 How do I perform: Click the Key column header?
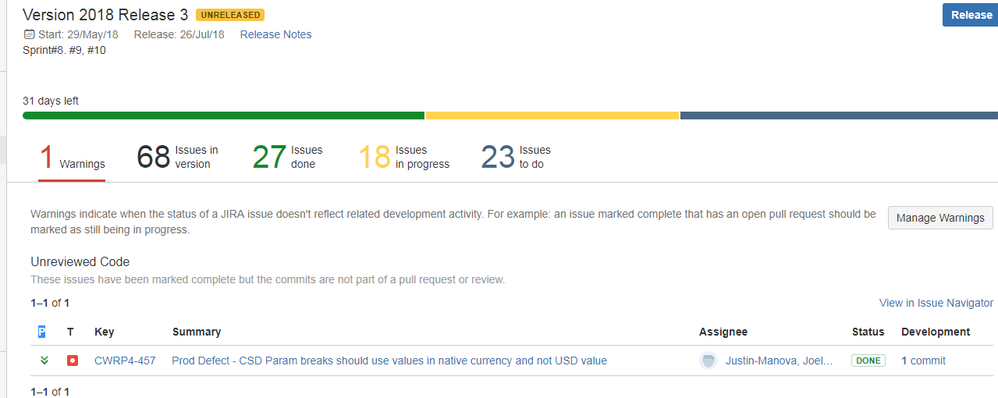pyautogui.click(x=104, y=332)
